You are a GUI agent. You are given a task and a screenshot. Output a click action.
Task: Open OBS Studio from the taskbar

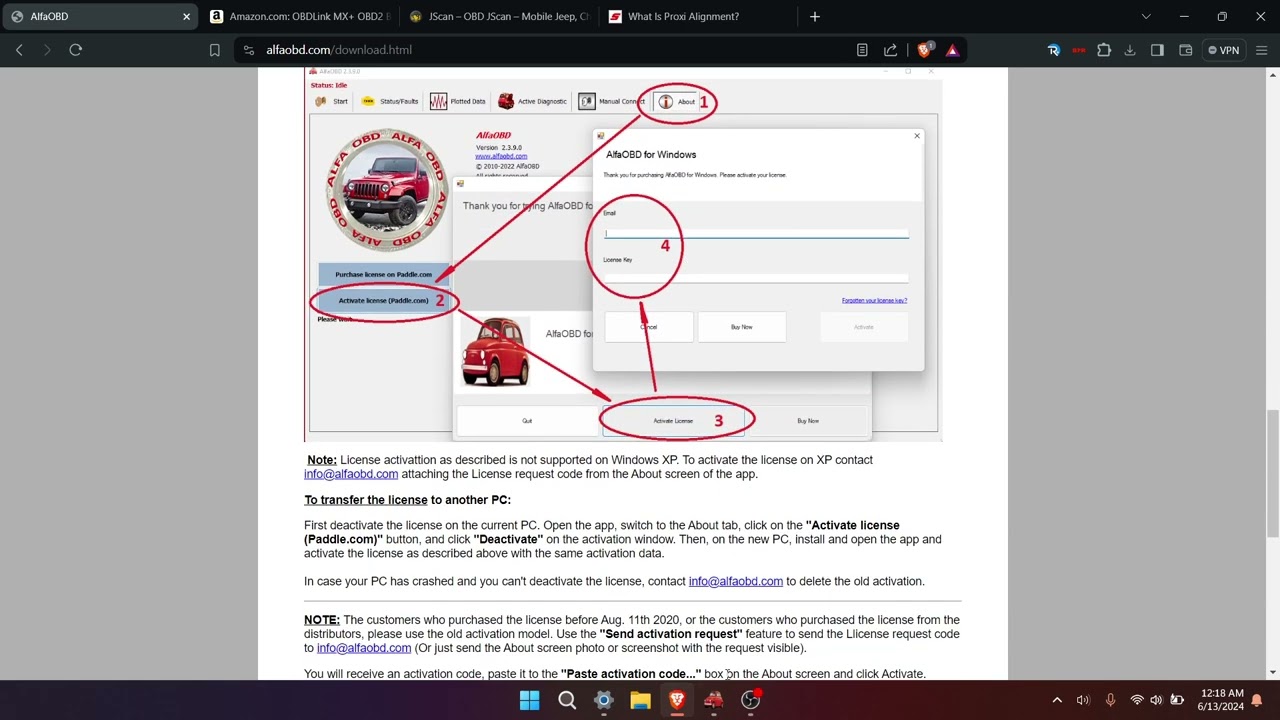coord(750,700)
